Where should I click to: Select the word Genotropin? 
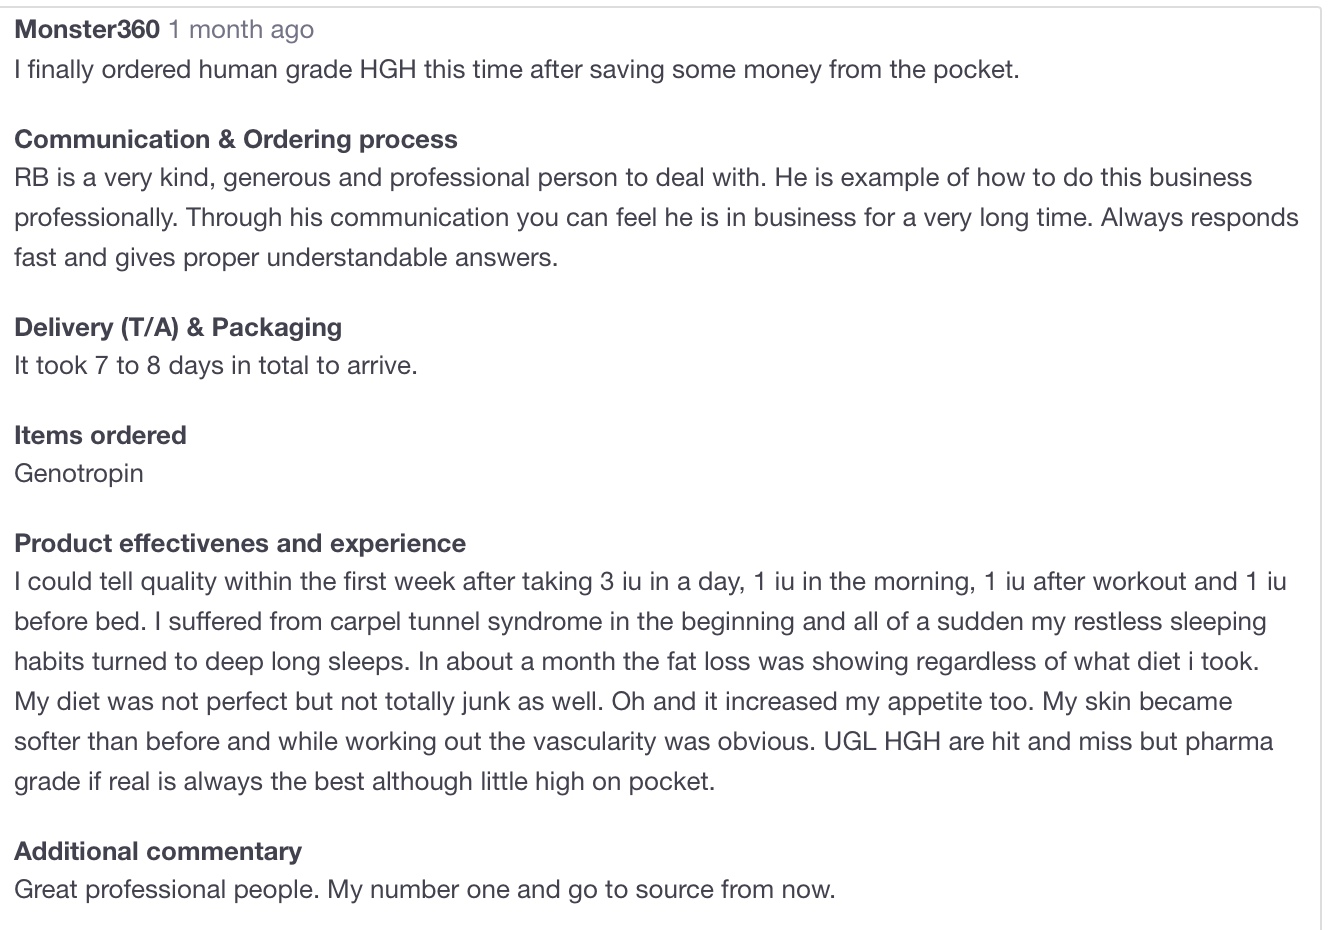tap(79, 473)
